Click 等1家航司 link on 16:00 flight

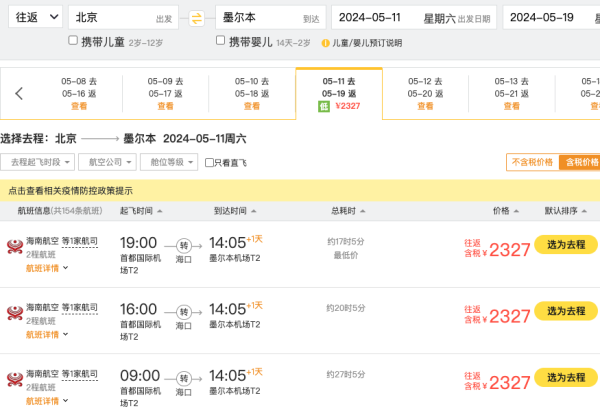[80, 308]
